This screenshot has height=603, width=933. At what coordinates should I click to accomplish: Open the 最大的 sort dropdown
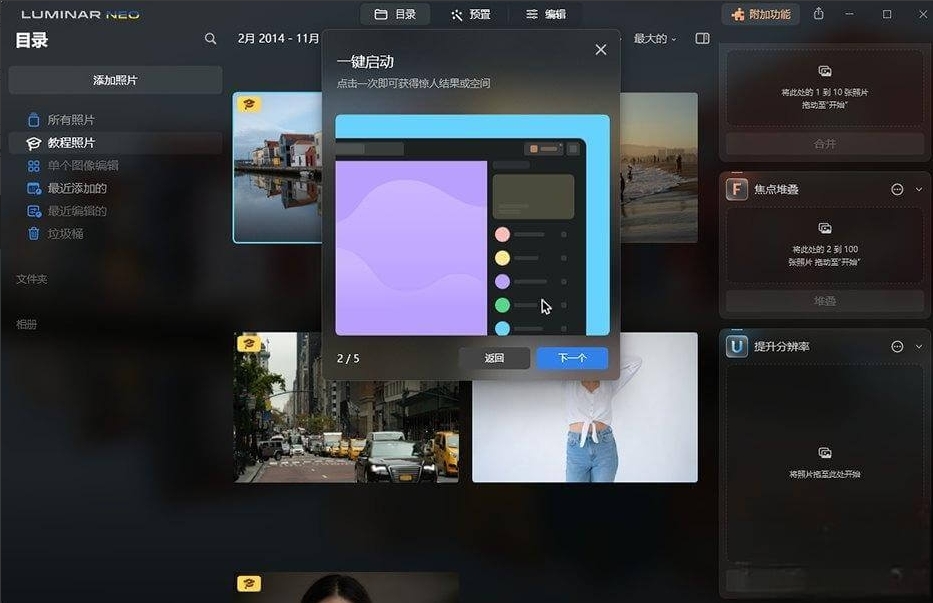pyautogui.click(x=655, y=39)
